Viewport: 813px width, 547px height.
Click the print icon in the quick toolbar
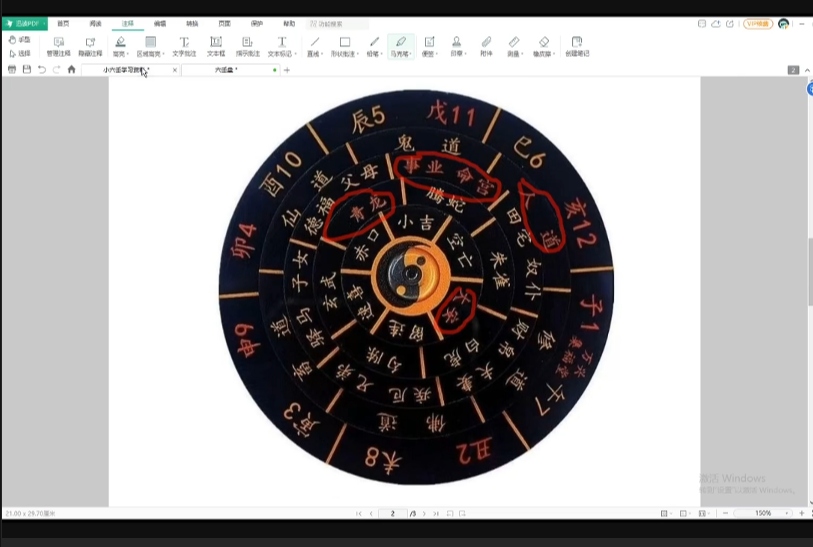[x=12, y=70]
